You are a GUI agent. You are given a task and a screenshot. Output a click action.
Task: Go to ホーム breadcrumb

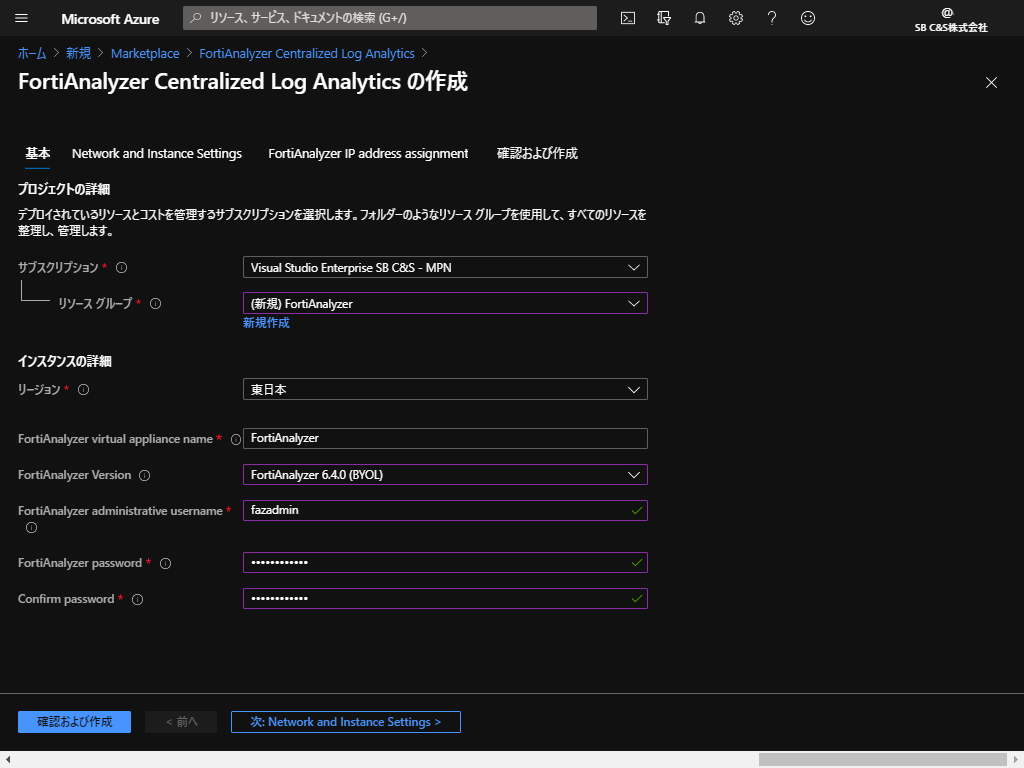tap(32, 54)
